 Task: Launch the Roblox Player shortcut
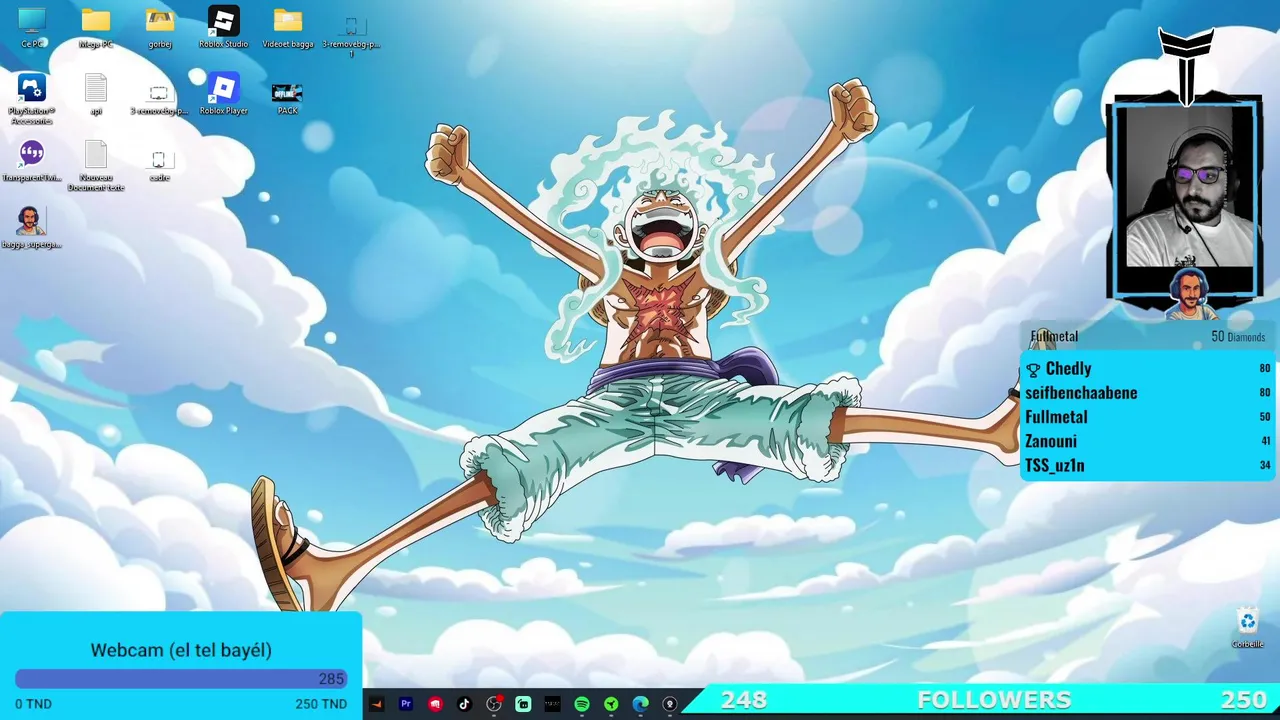[223, 94]
